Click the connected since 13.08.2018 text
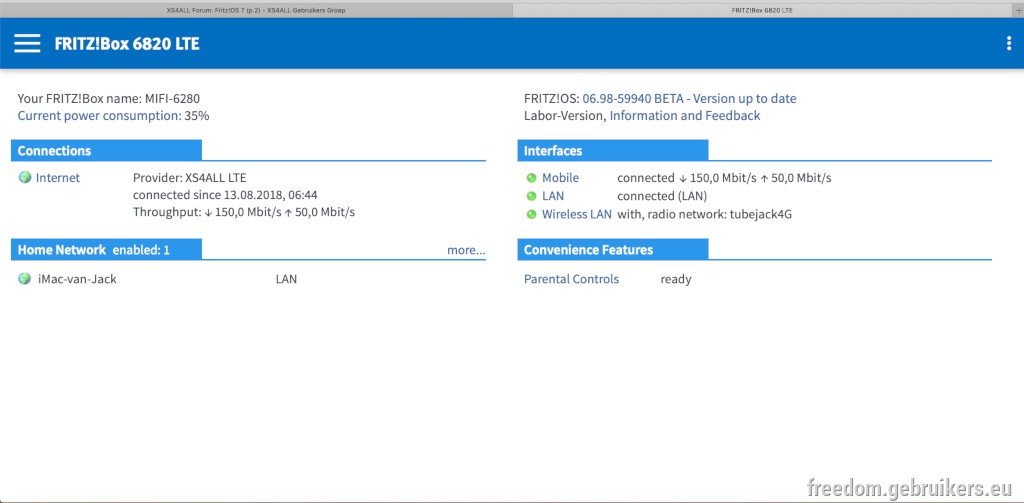 point(225,195)
